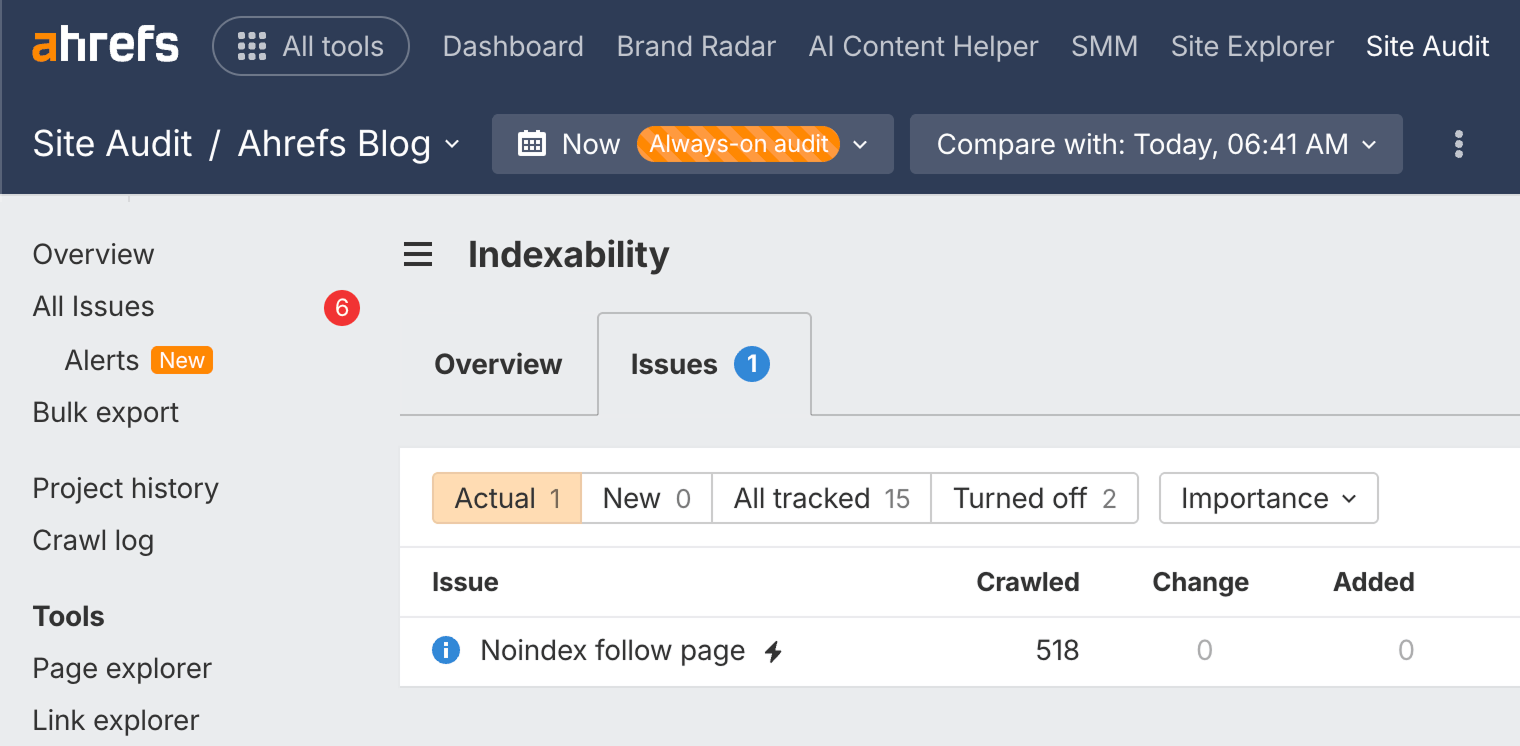Open the All tools grid icon
The image size is (1520, 746).
[x=252, y=45]
